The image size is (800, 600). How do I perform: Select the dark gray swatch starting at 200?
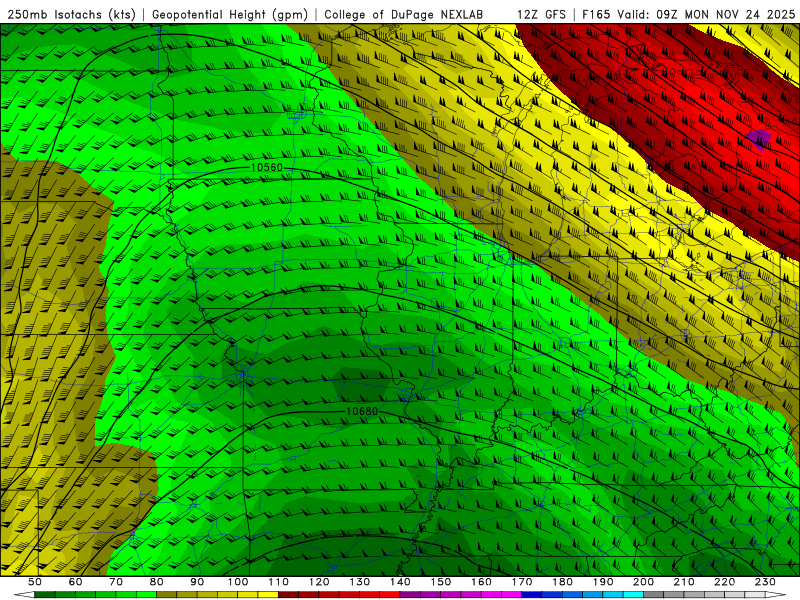click(654, 594)
